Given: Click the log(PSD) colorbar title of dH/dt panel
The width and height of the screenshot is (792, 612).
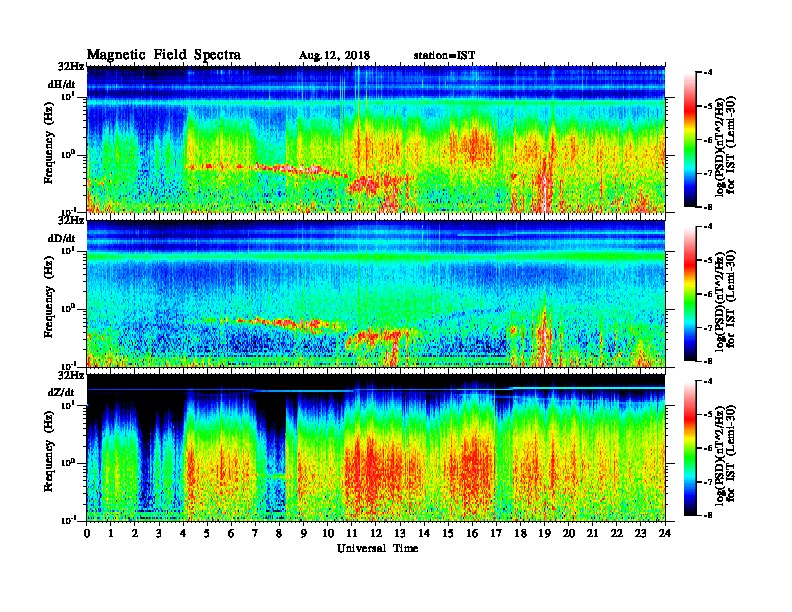Looking at the screenshot, I should pyautogui.click(x=726, y=145).
